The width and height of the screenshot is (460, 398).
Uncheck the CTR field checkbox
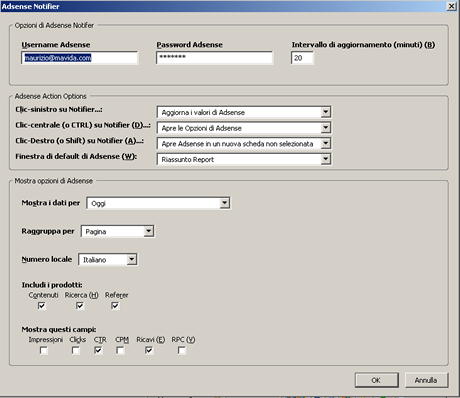tap(98, 350)
